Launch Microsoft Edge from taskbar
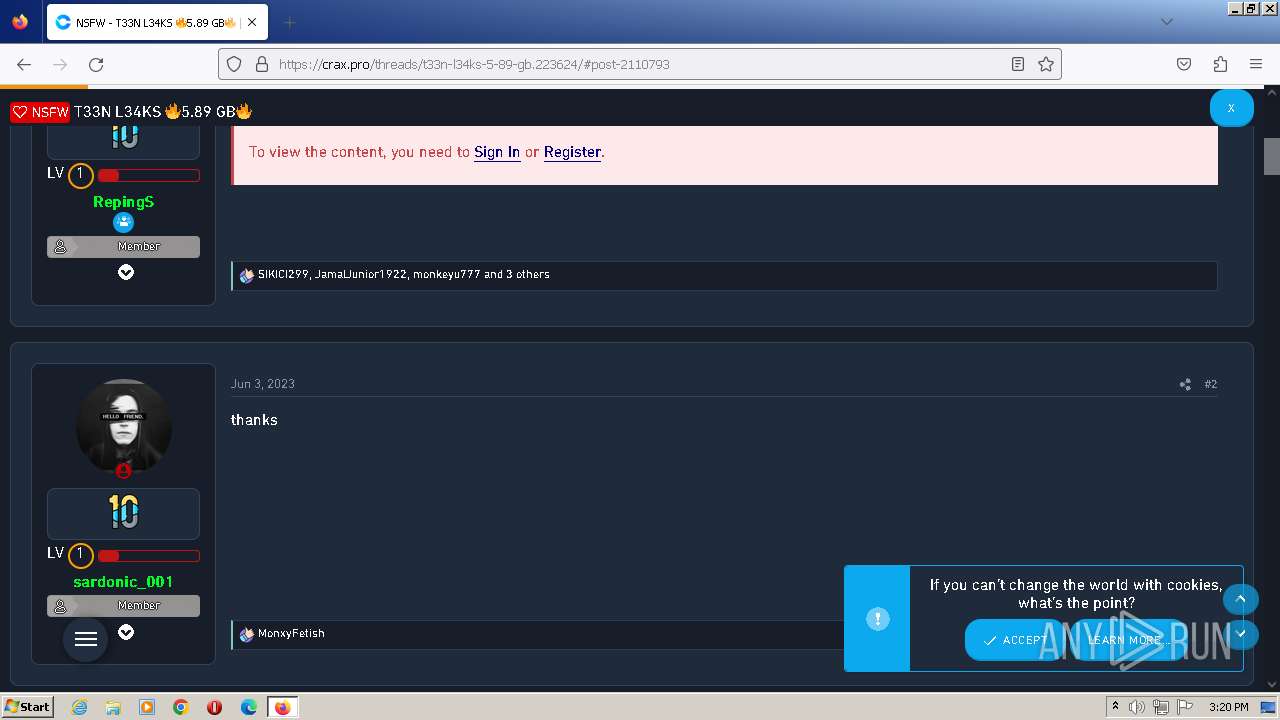Screen dimensions: 1280x720 coord(248,707)
